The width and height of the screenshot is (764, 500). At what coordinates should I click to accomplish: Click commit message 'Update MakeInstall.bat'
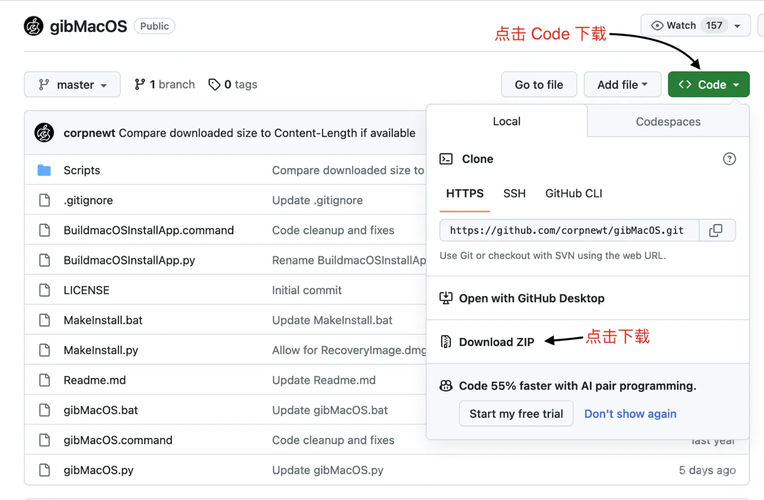tap(332, 320)
